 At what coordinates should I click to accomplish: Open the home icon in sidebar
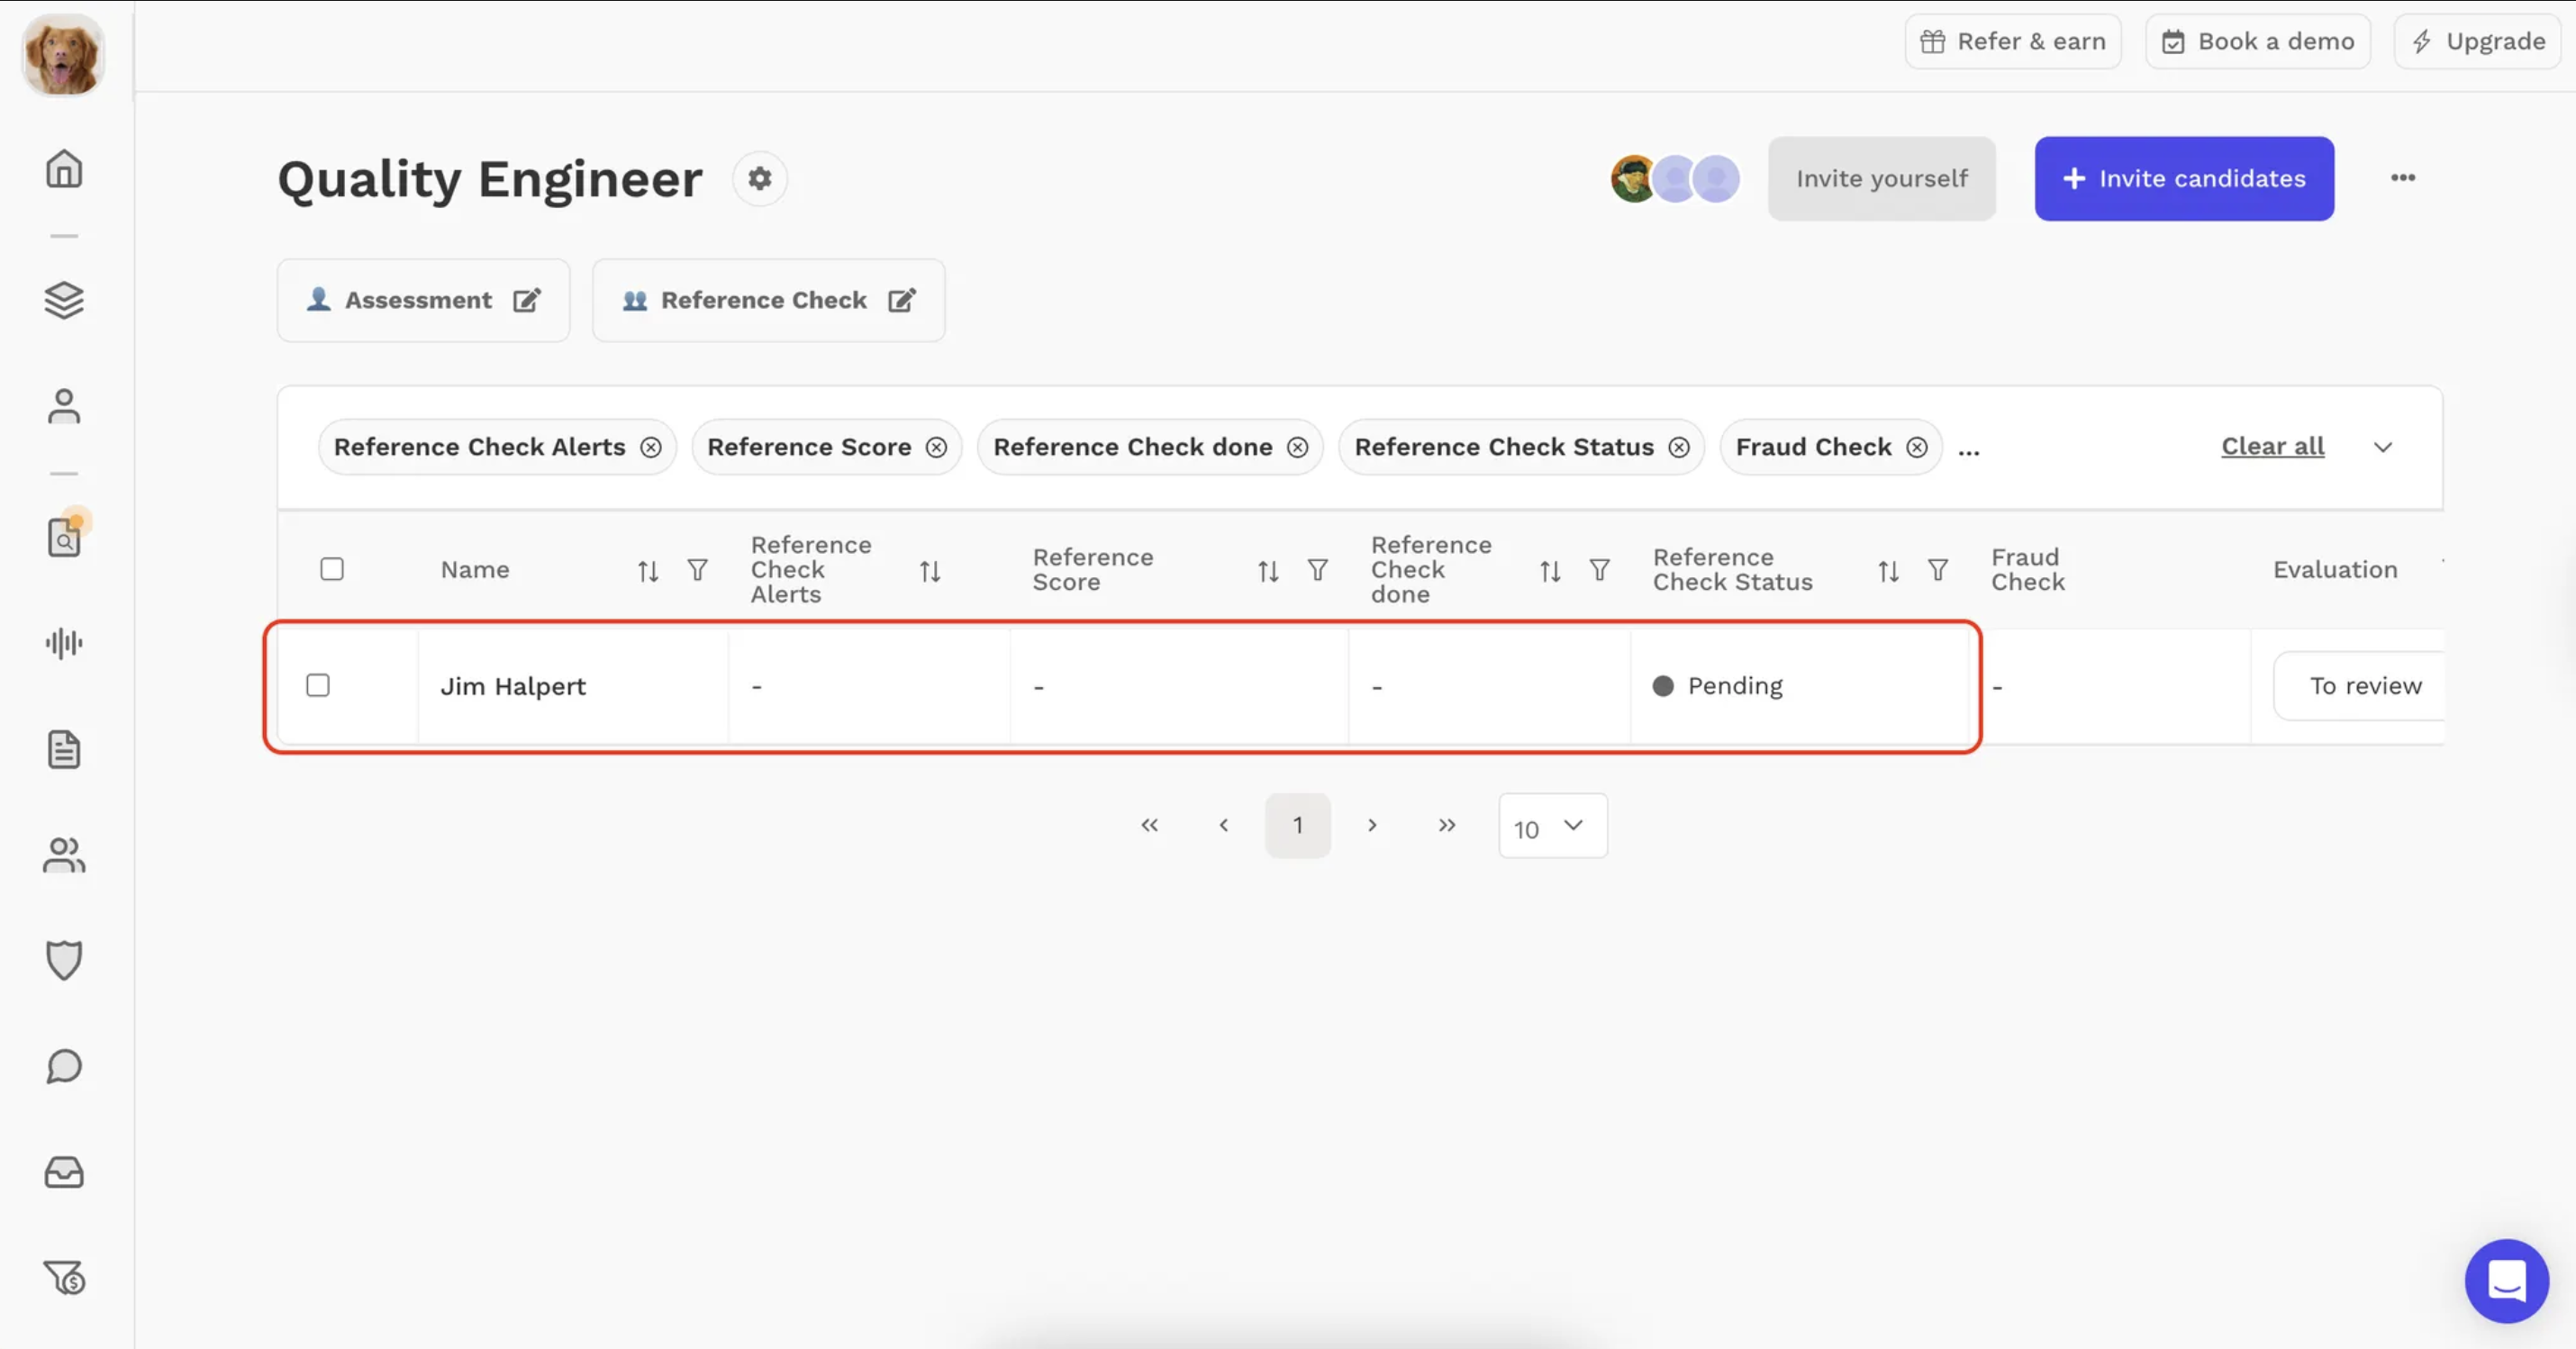(x=64, y=168)
